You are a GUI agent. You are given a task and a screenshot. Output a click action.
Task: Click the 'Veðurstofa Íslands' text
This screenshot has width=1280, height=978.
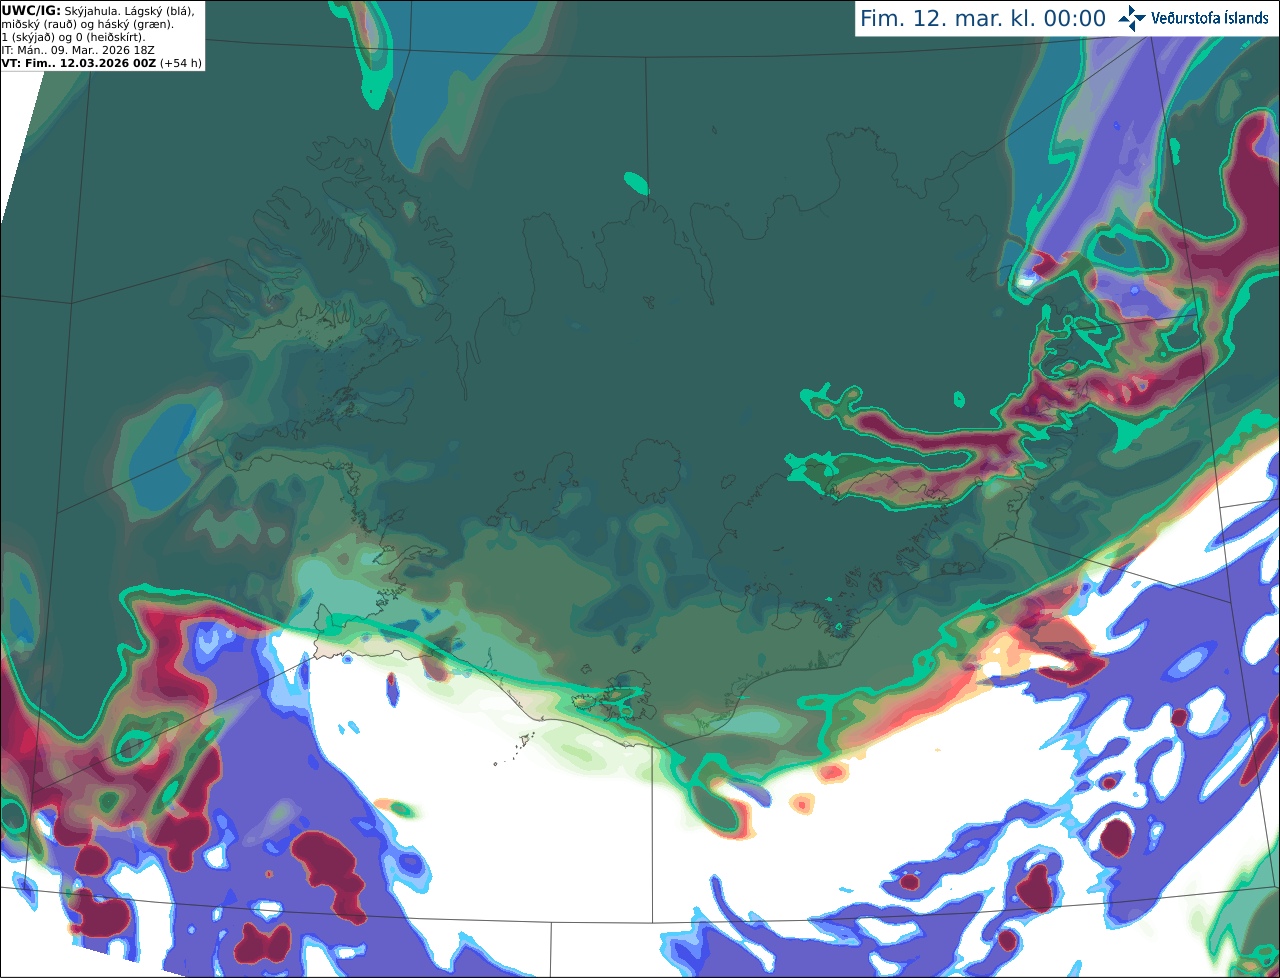(1210, 18)
